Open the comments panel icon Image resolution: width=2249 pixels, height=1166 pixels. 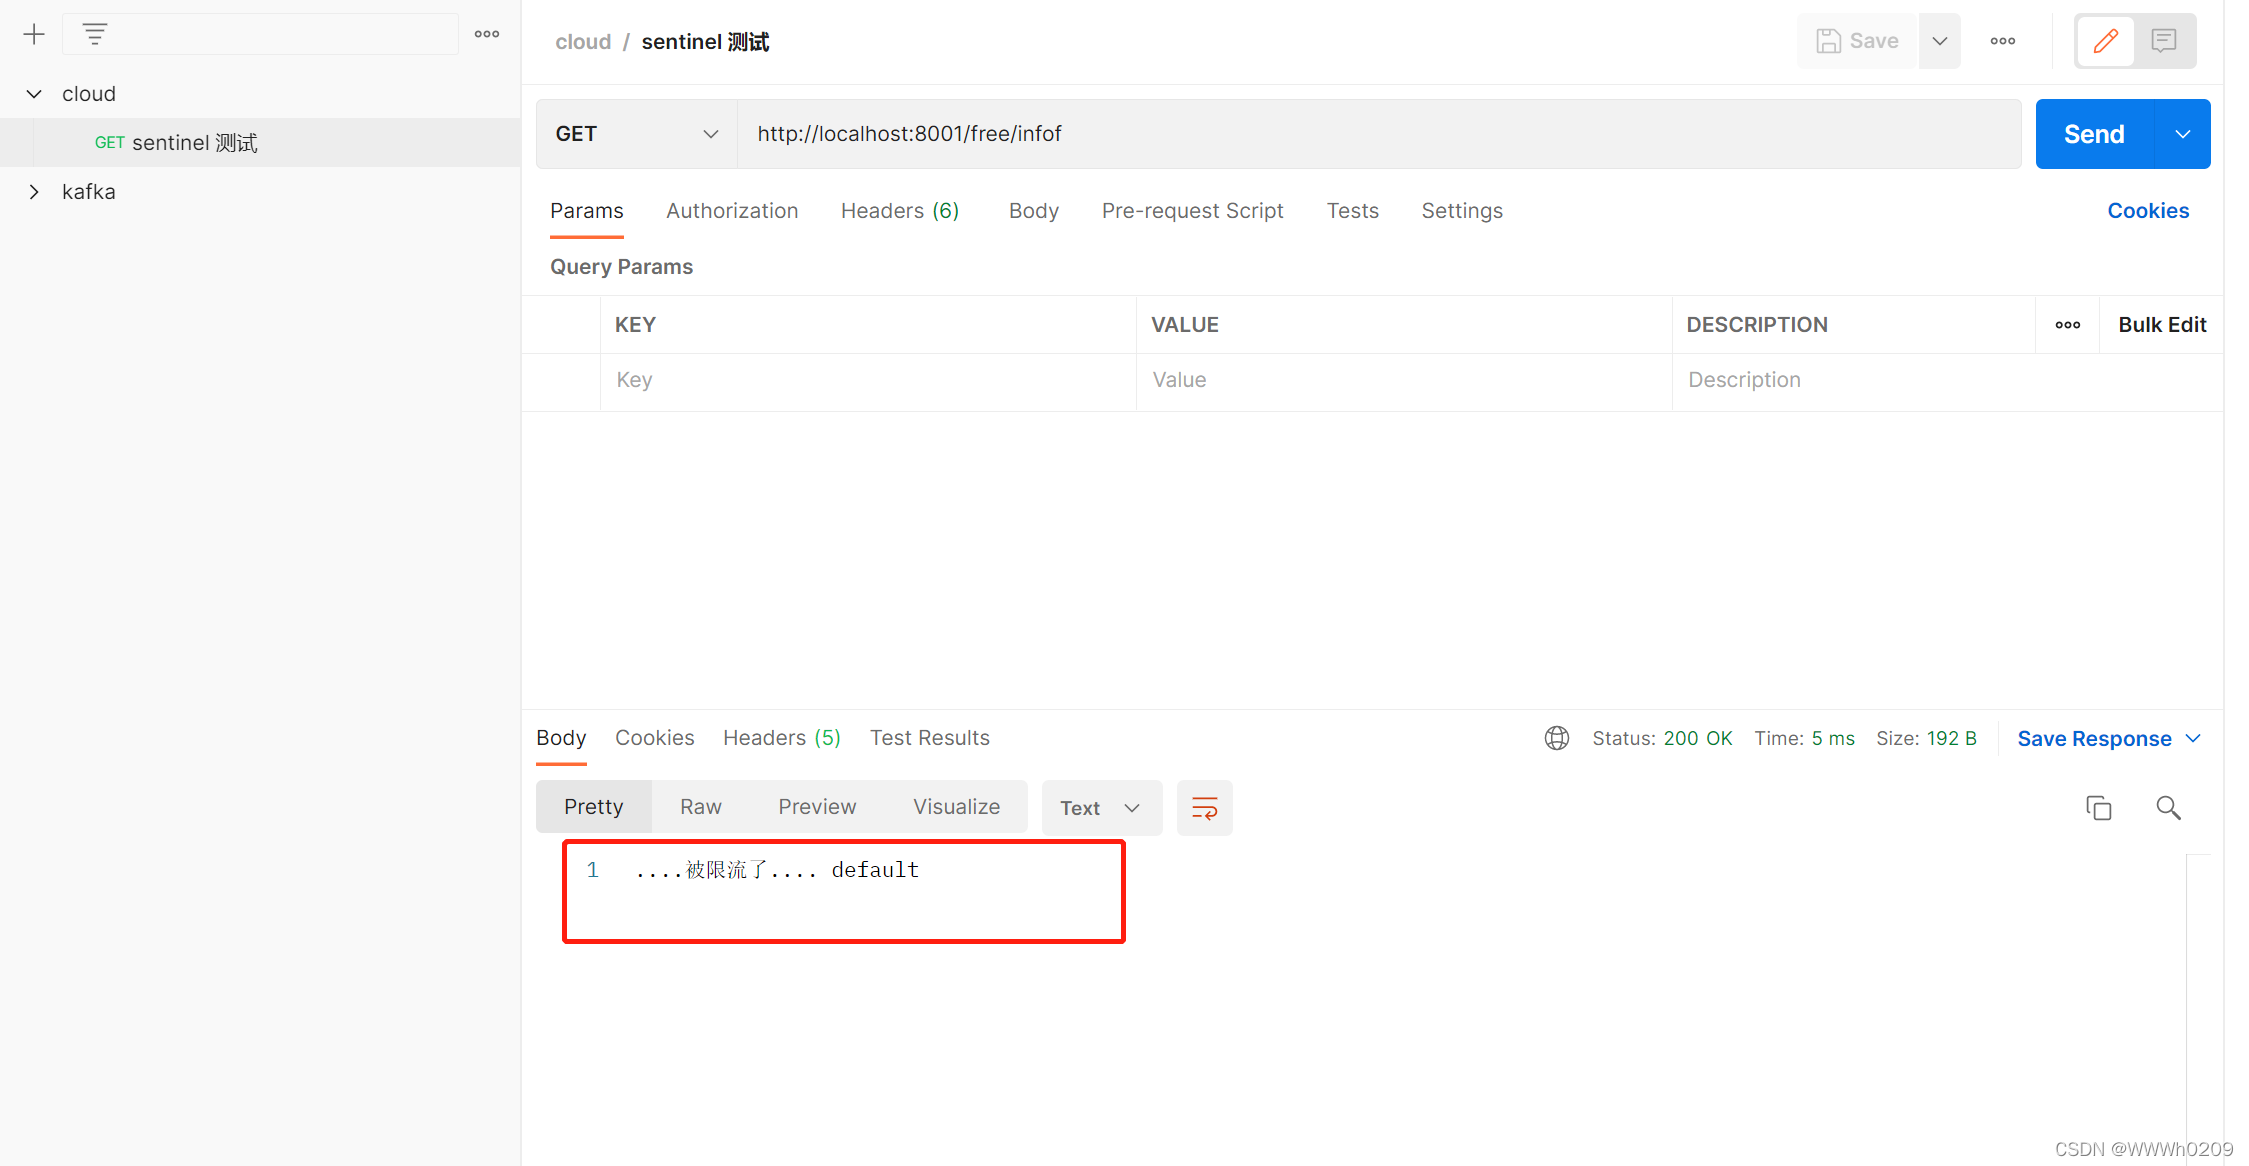[x=2164, y=41]
